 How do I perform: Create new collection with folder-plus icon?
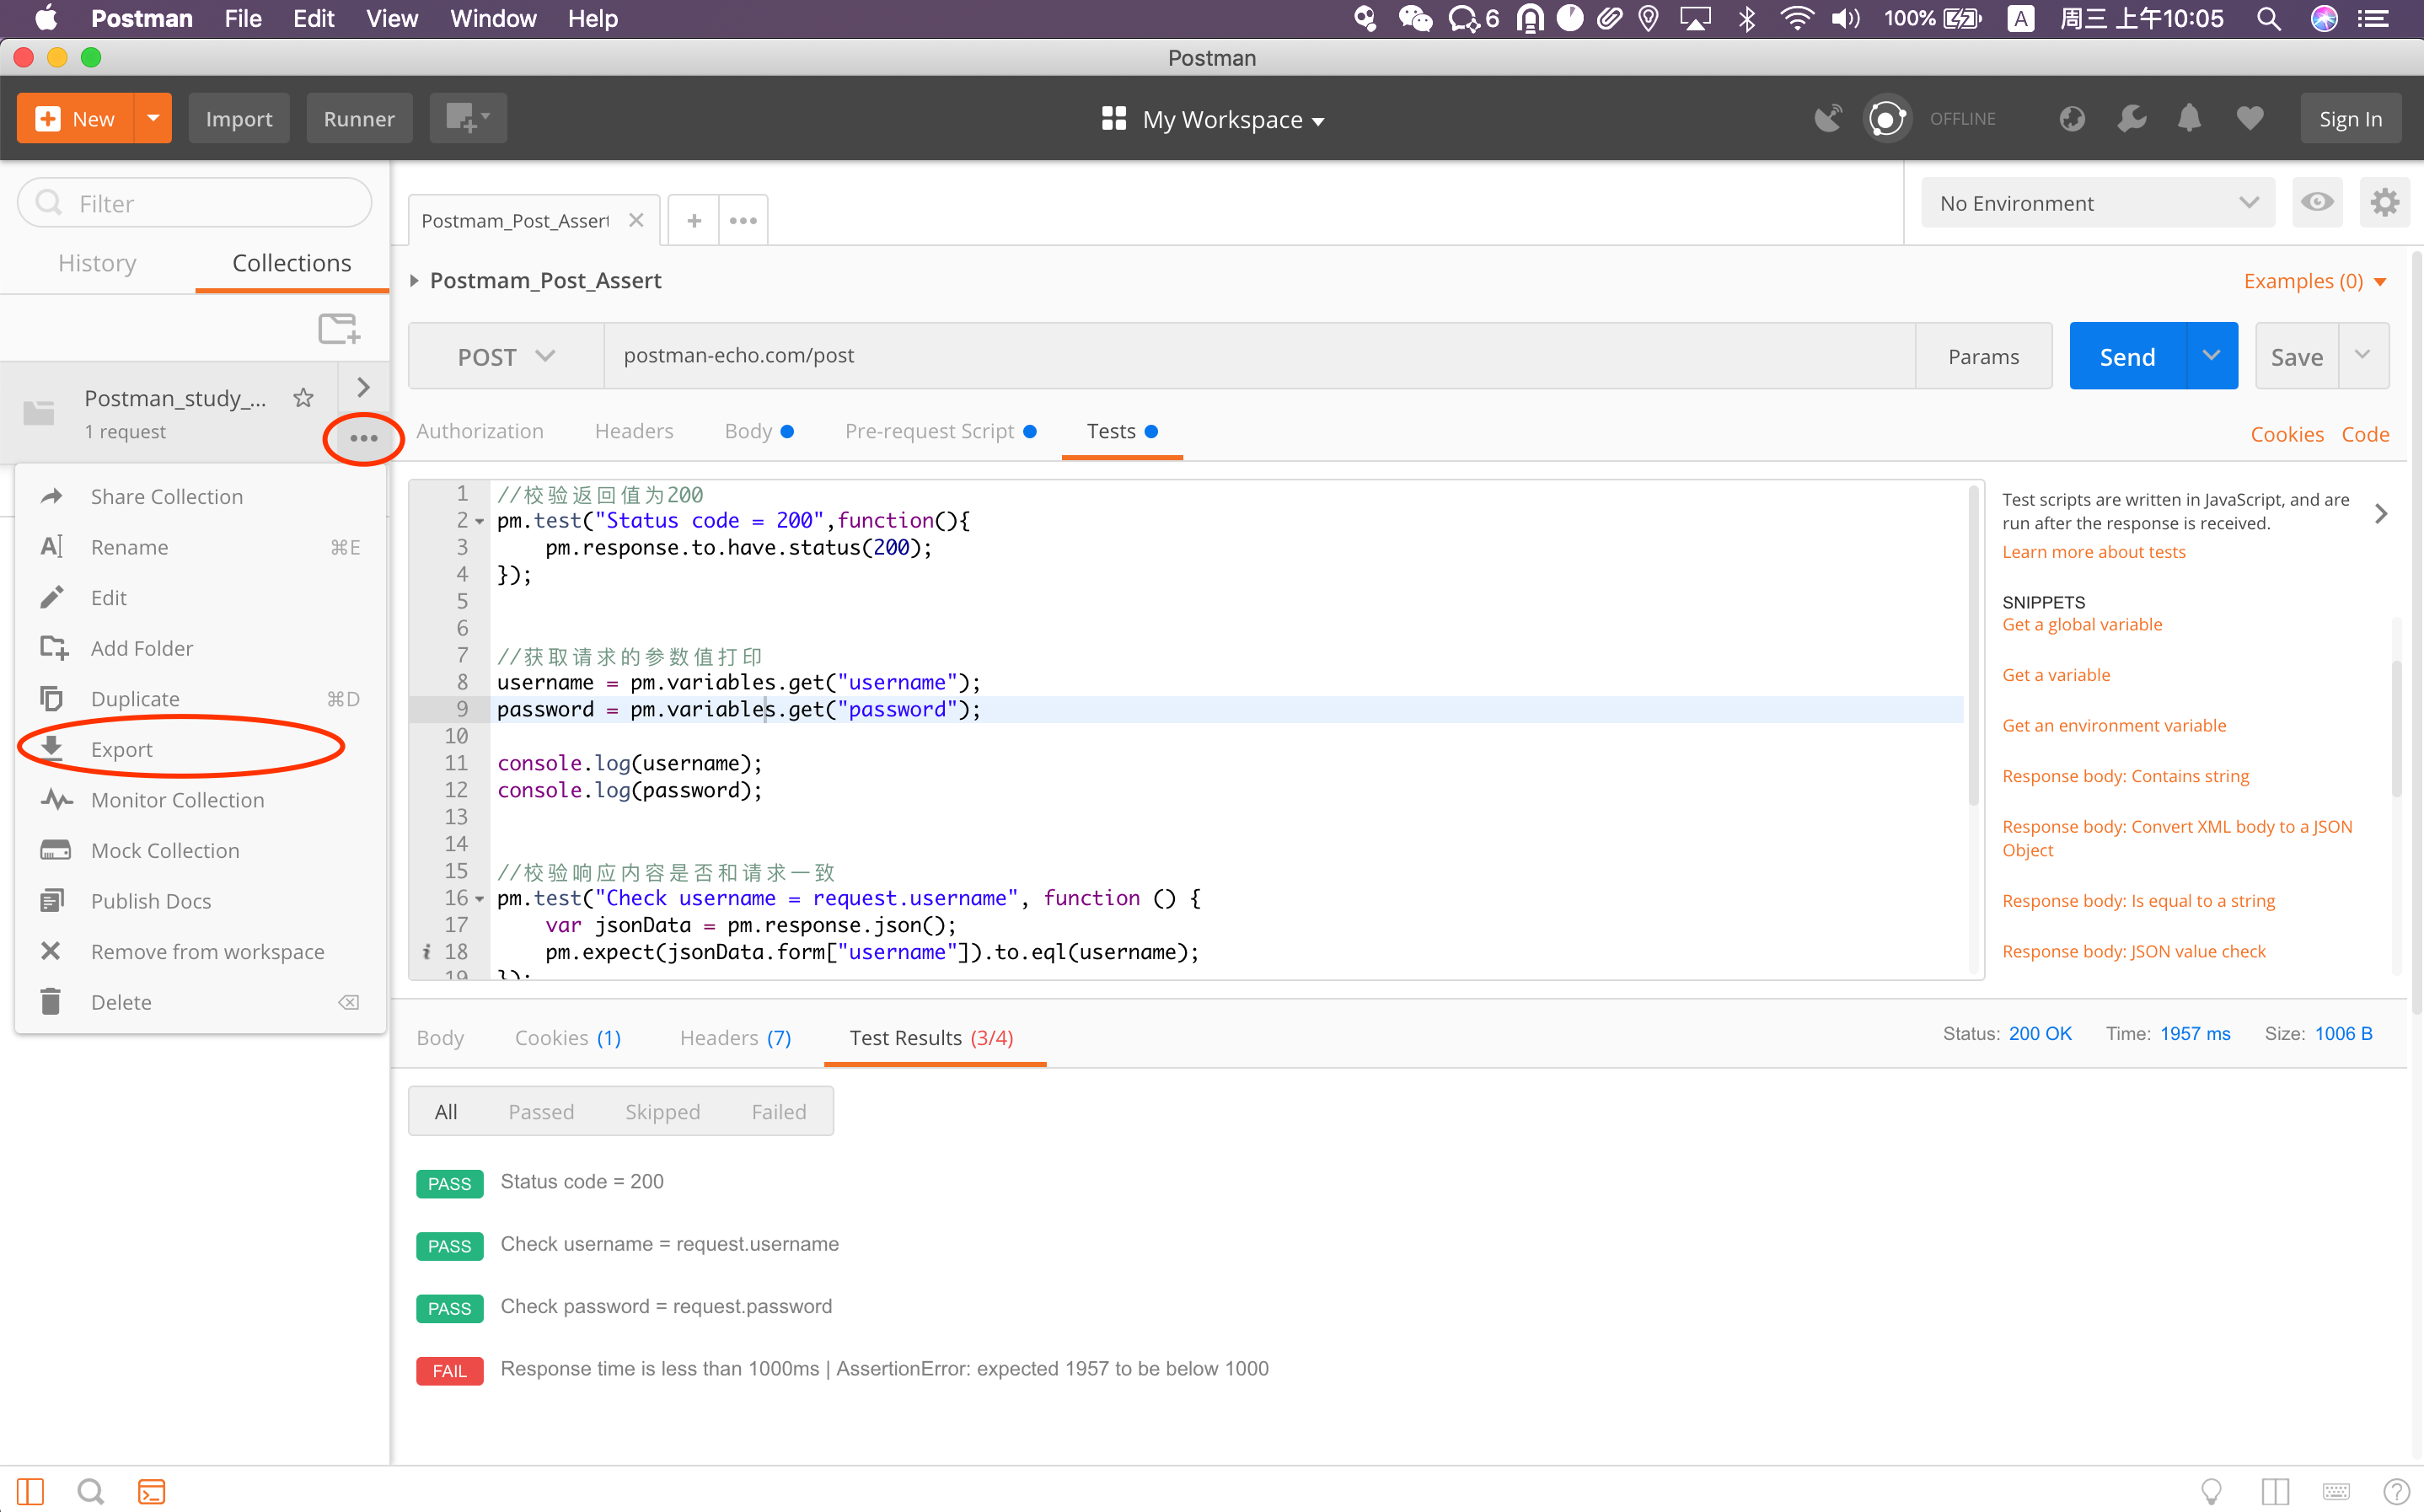click(339, 328)
